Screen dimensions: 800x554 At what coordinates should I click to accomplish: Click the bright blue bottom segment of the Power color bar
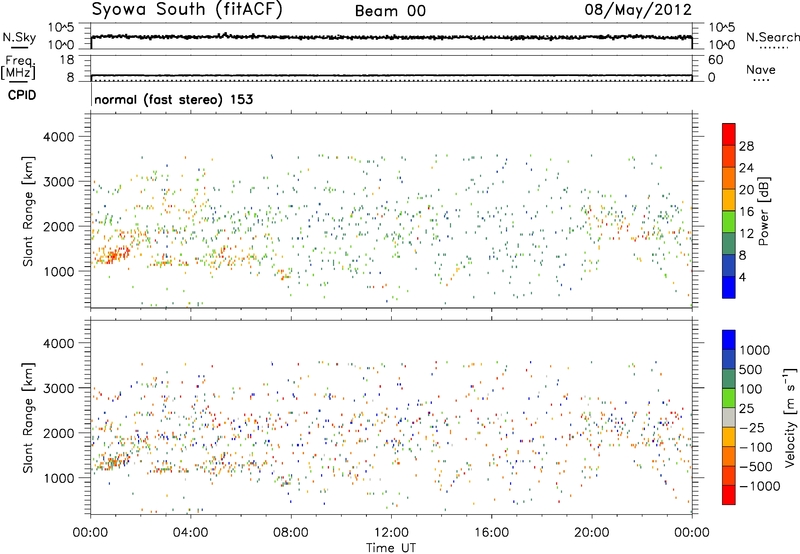(x=729, y=287)
